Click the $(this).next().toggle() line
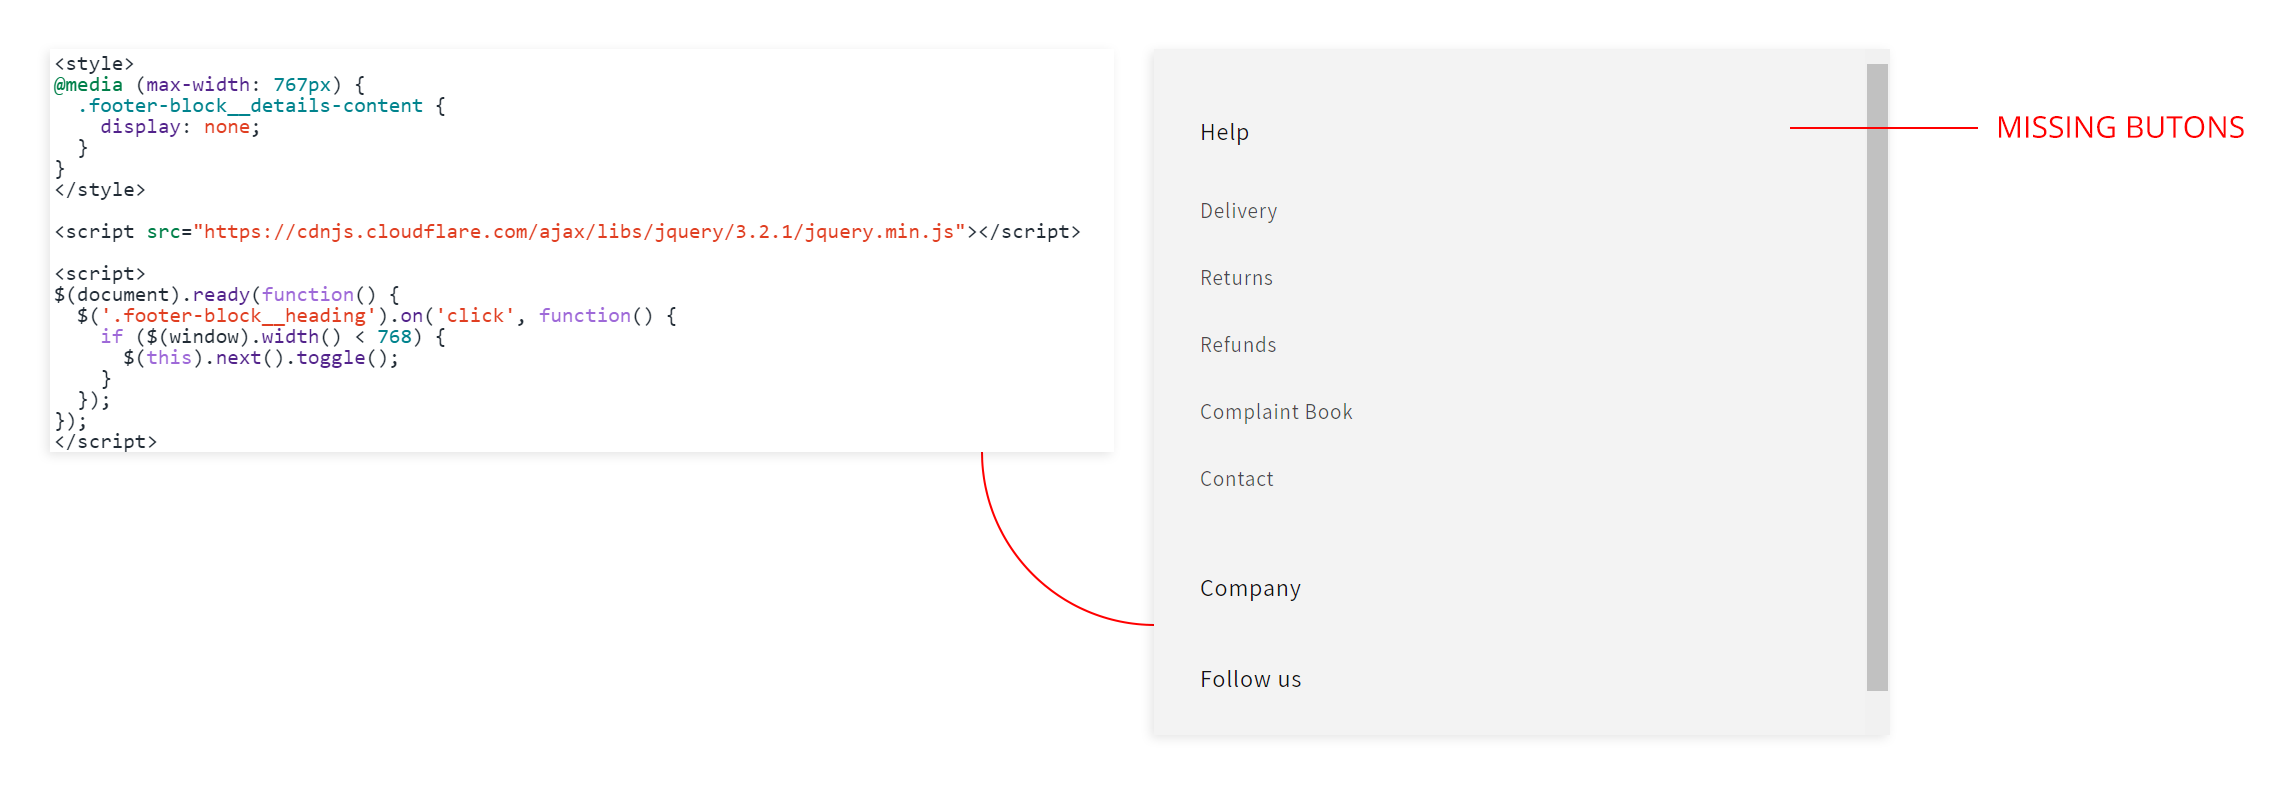 (x=261, y=358)
